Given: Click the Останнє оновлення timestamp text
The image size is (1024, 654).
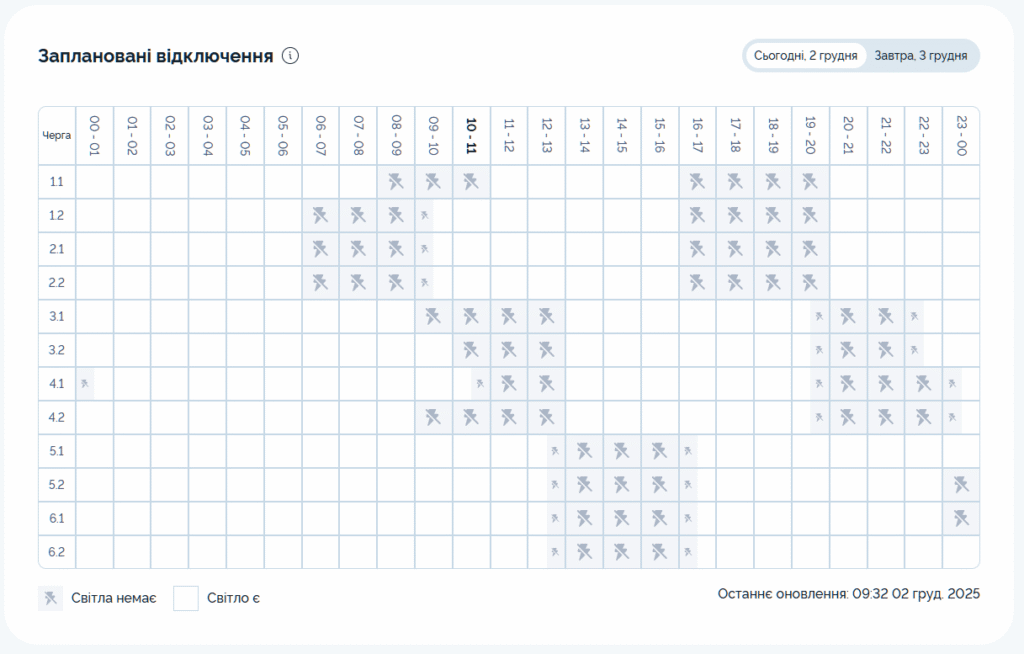Looking at the screenshot, I should click(848, 594).
